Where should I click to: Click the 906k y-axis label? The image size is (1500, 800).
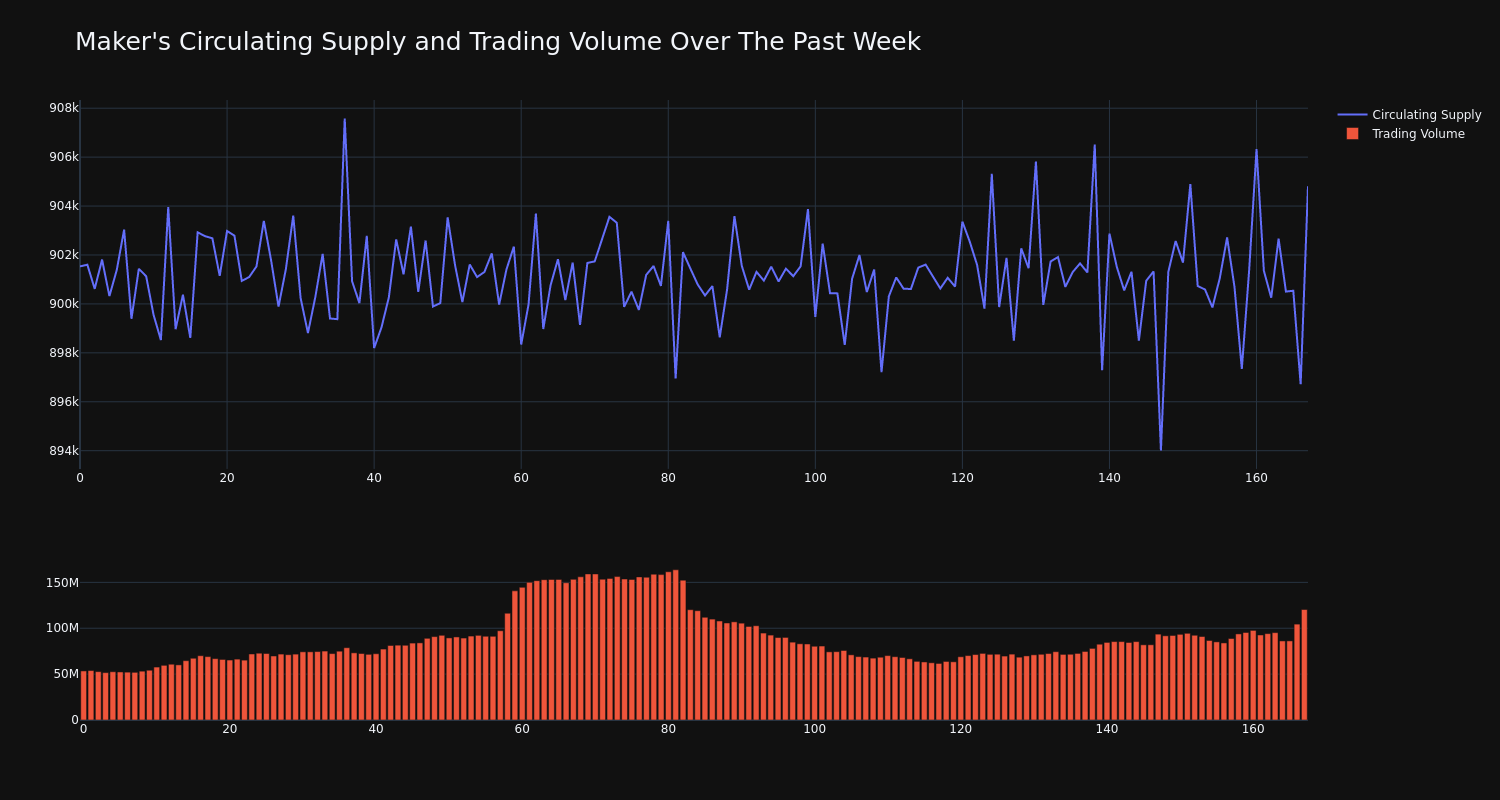(x=64, y=157)
